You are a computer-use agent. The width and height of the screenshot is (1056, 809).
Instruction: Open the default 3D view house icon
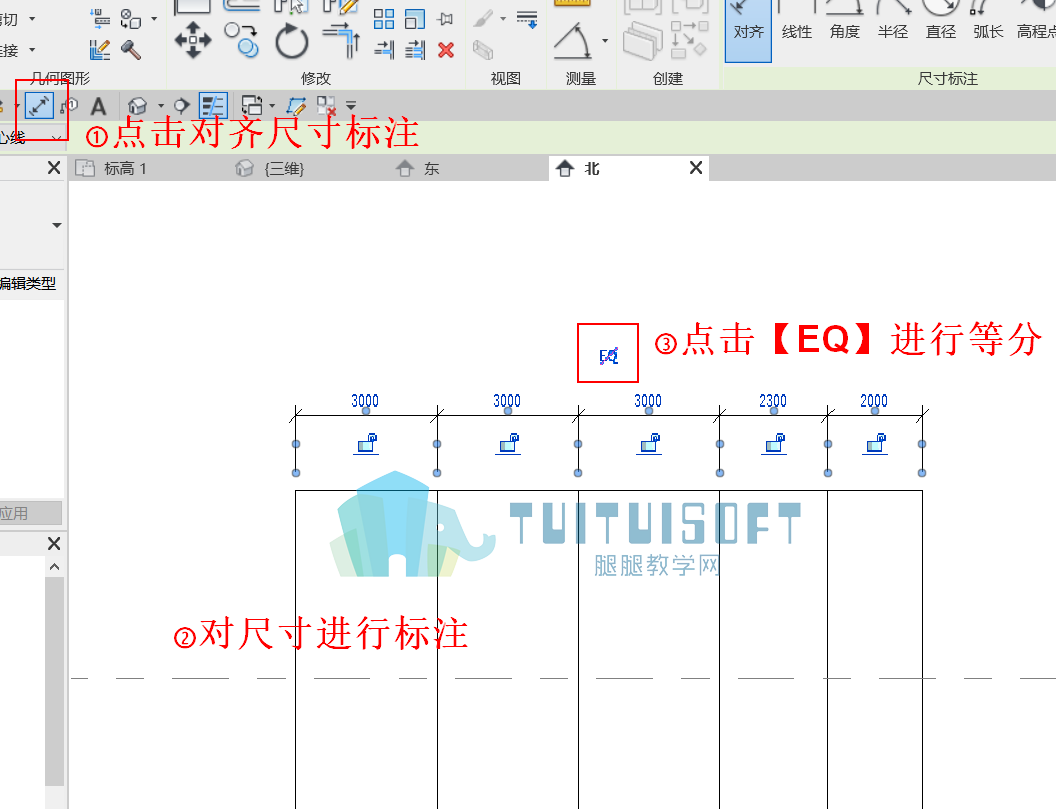(x=137, y=106)
